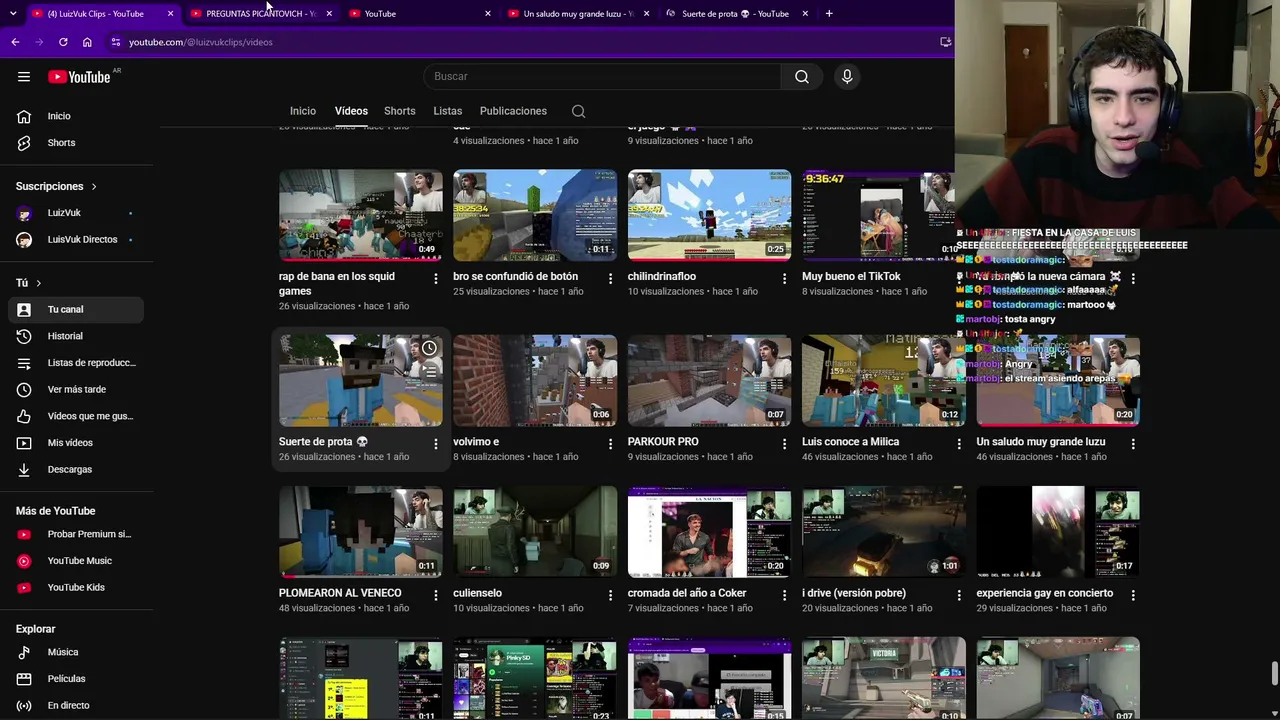Image resolution: width=1280 pixels, height=720 pixels.
Task: Open options for cromada del año a Coker
Action: (784, 594)
